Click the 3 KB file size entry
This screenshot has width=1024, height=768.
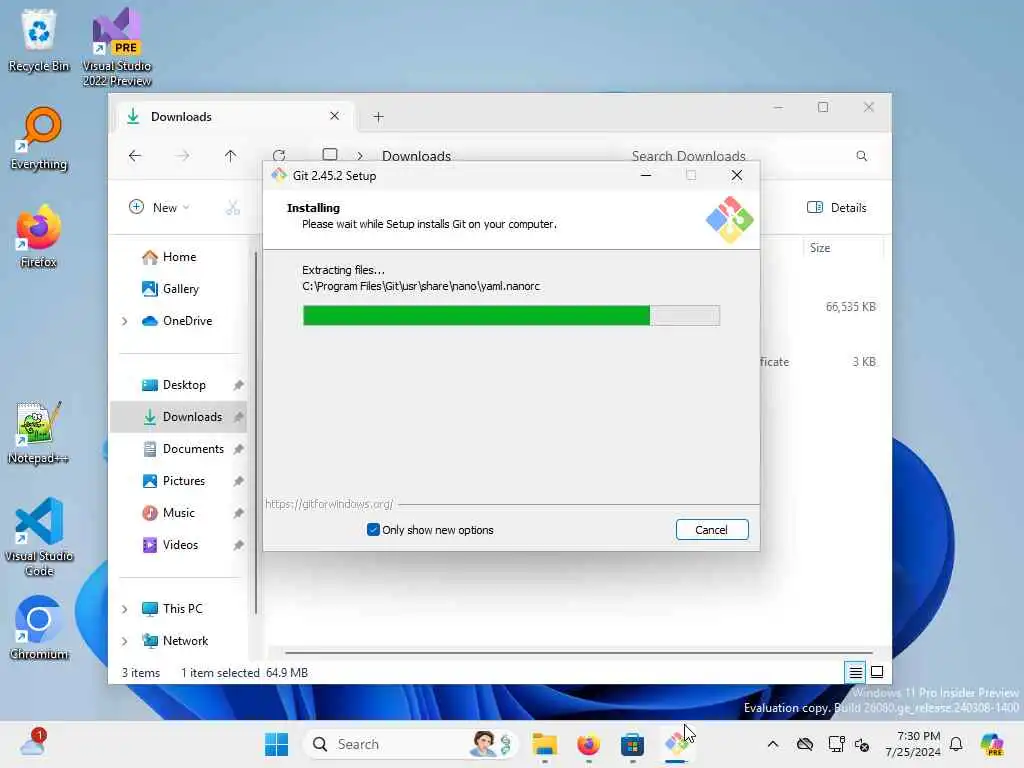863,362
